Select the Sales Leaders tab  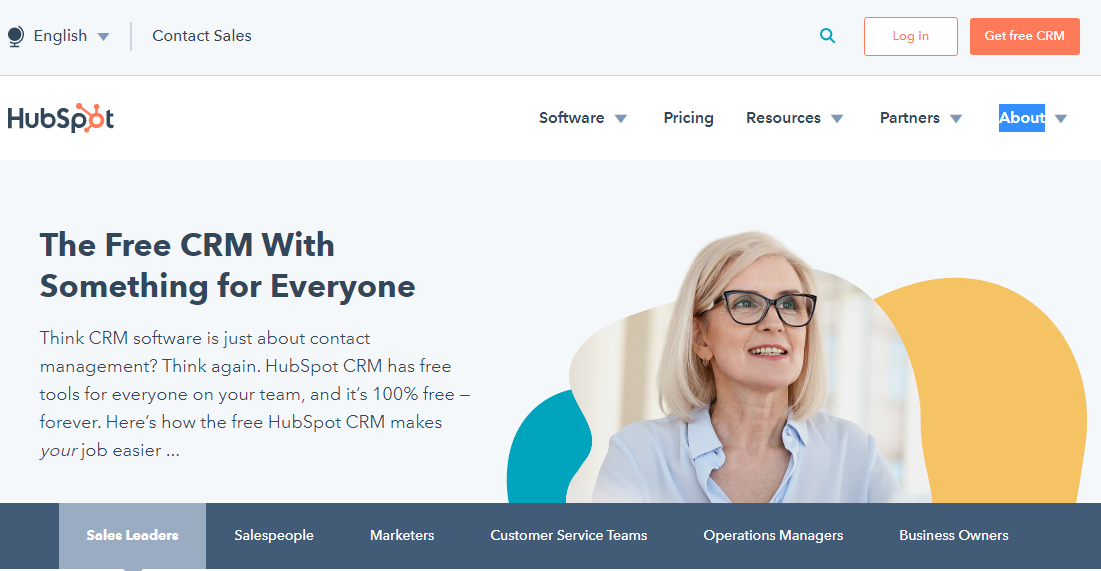pos(132,535)
